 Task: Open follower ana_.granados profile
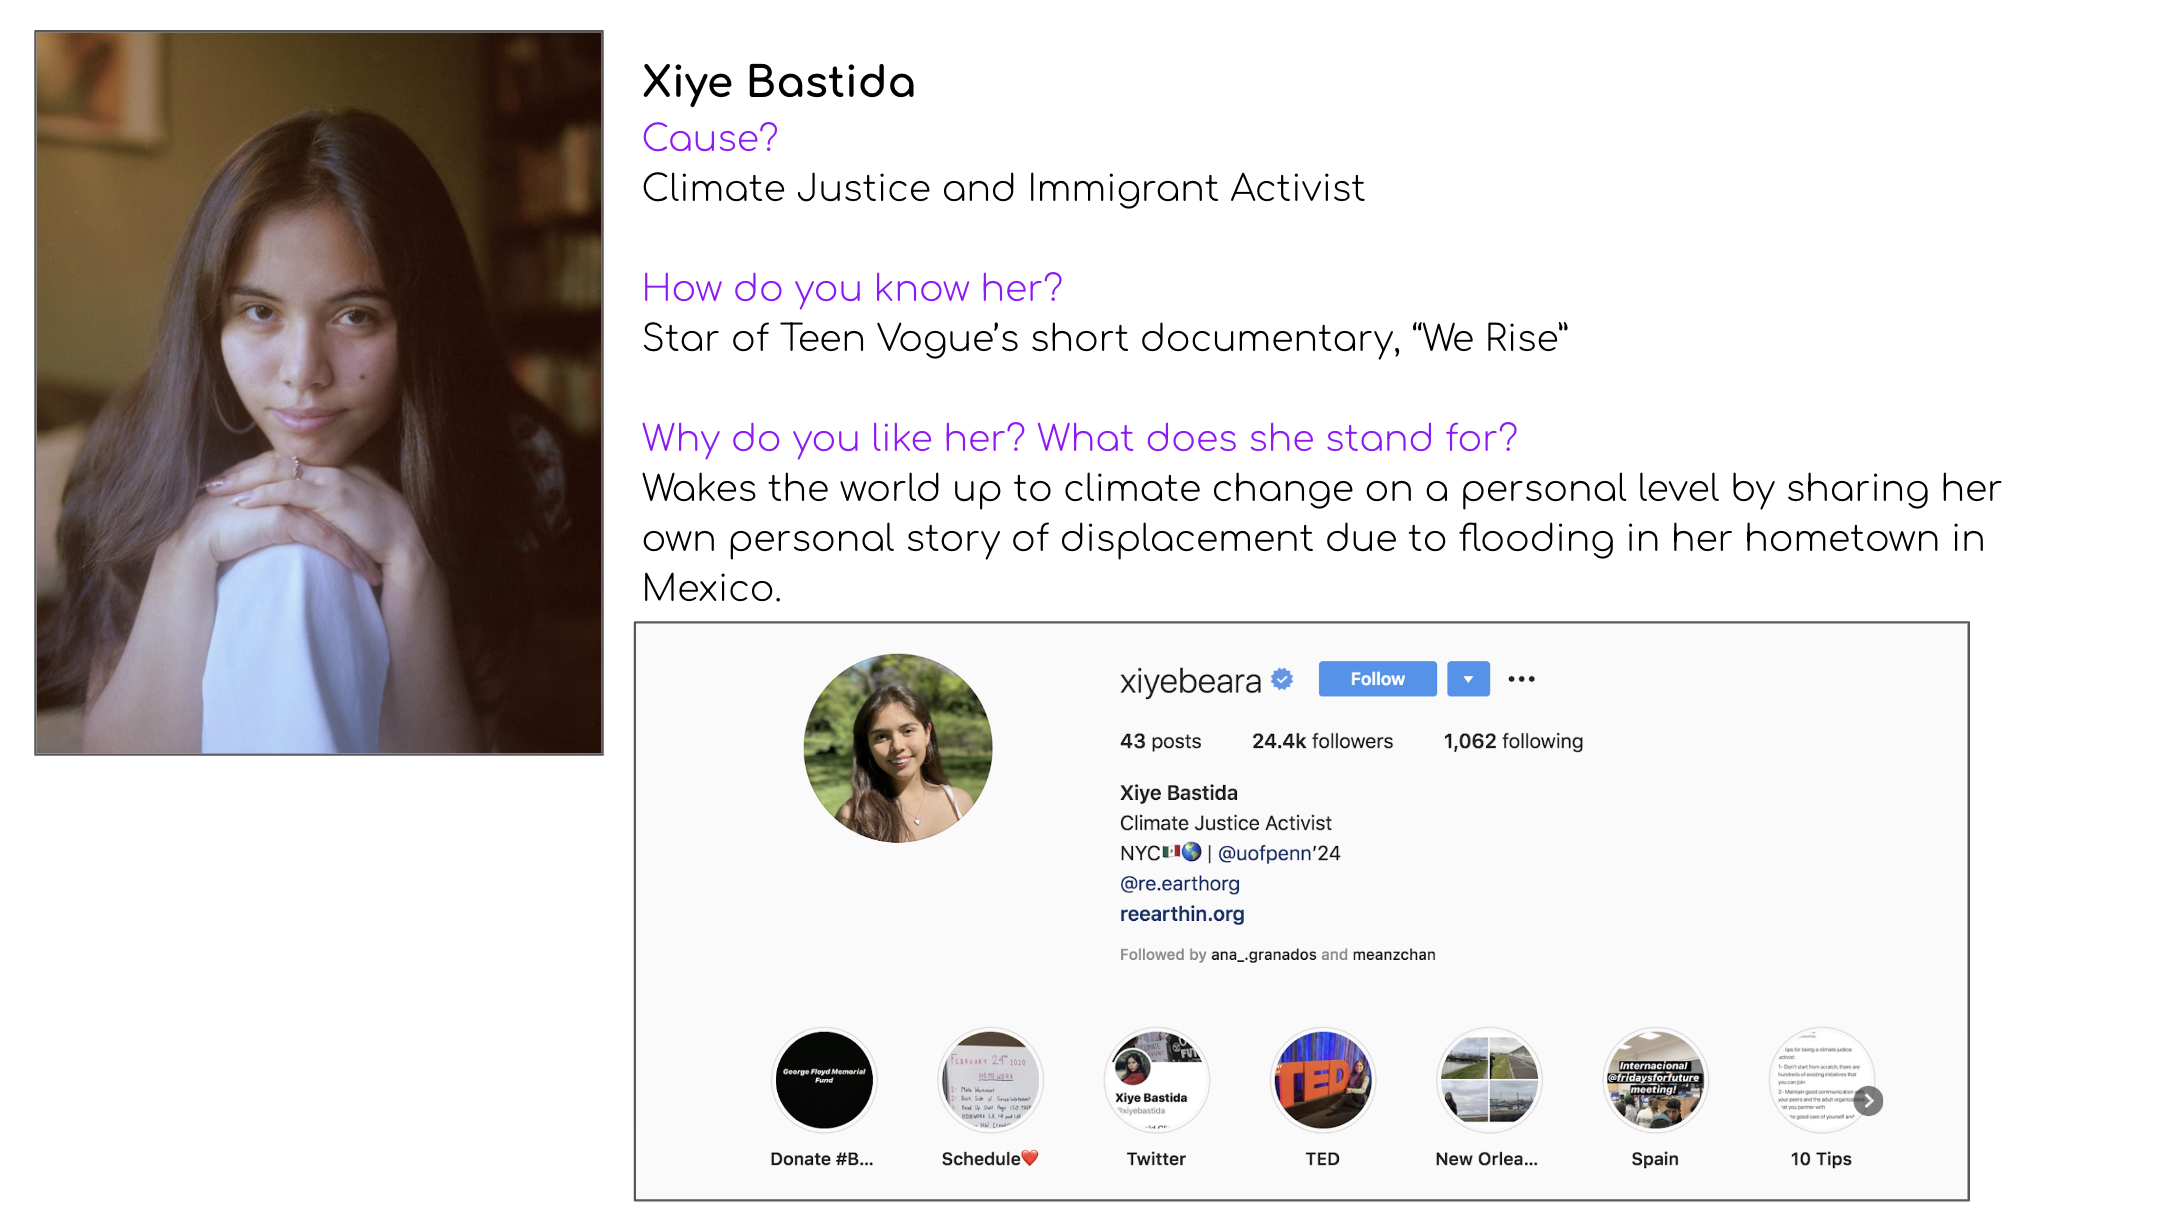point(1263,955)
